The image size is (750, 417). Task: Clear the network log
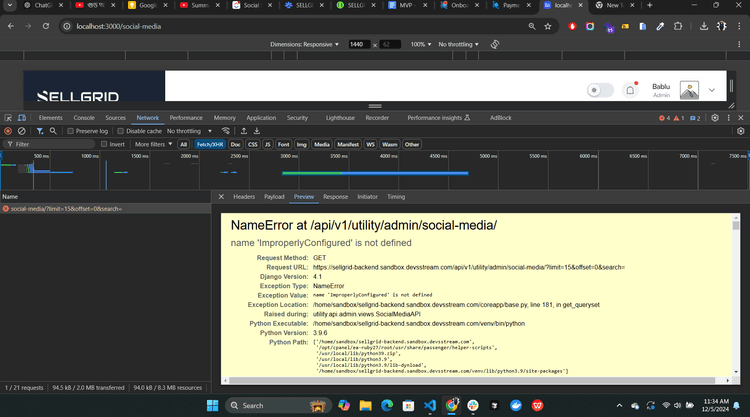click(21, 131)
